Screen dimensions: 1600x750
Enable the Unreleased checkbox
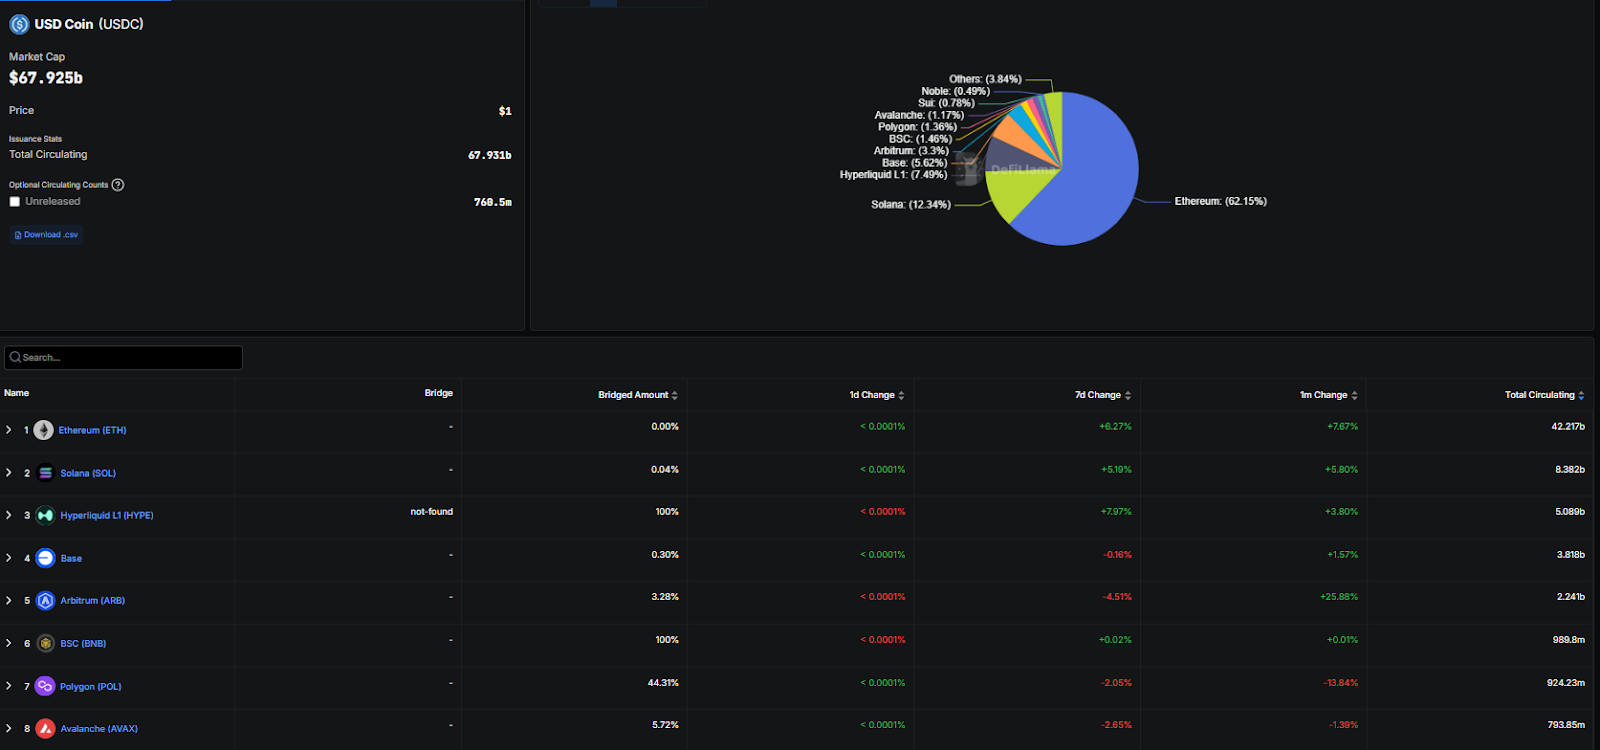click(x=15, y=202)
